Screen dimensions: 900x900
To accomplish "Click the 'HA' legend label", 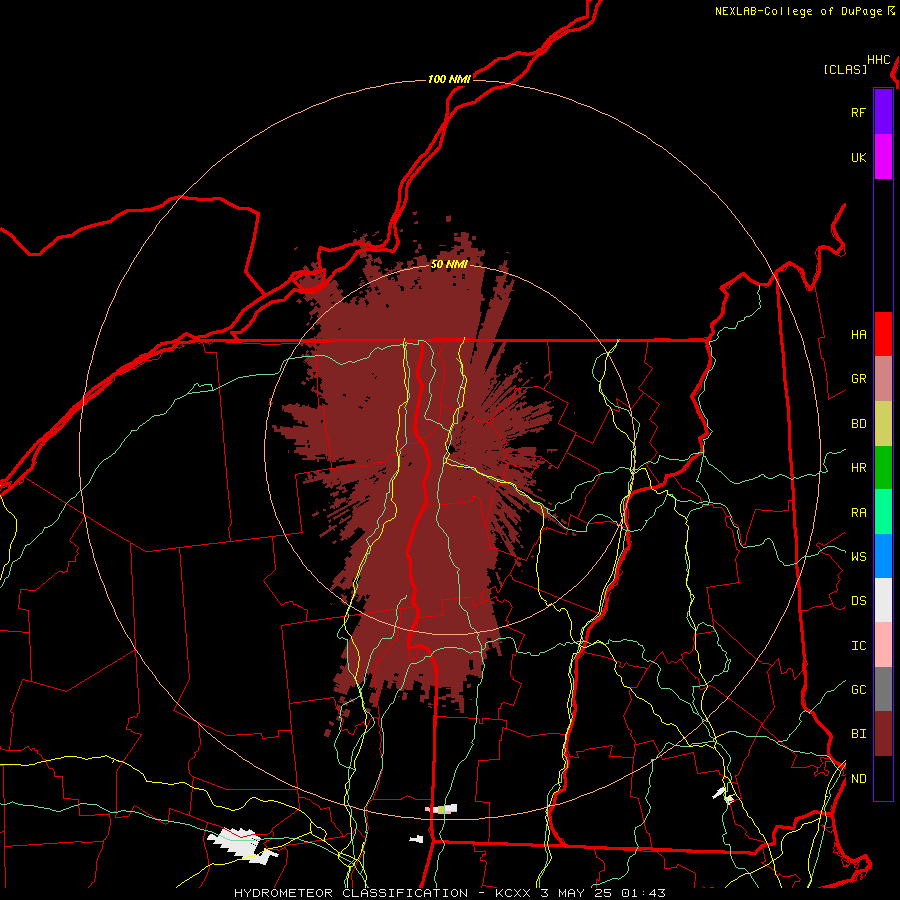I will pyautogui.click(x=858, y=335).
